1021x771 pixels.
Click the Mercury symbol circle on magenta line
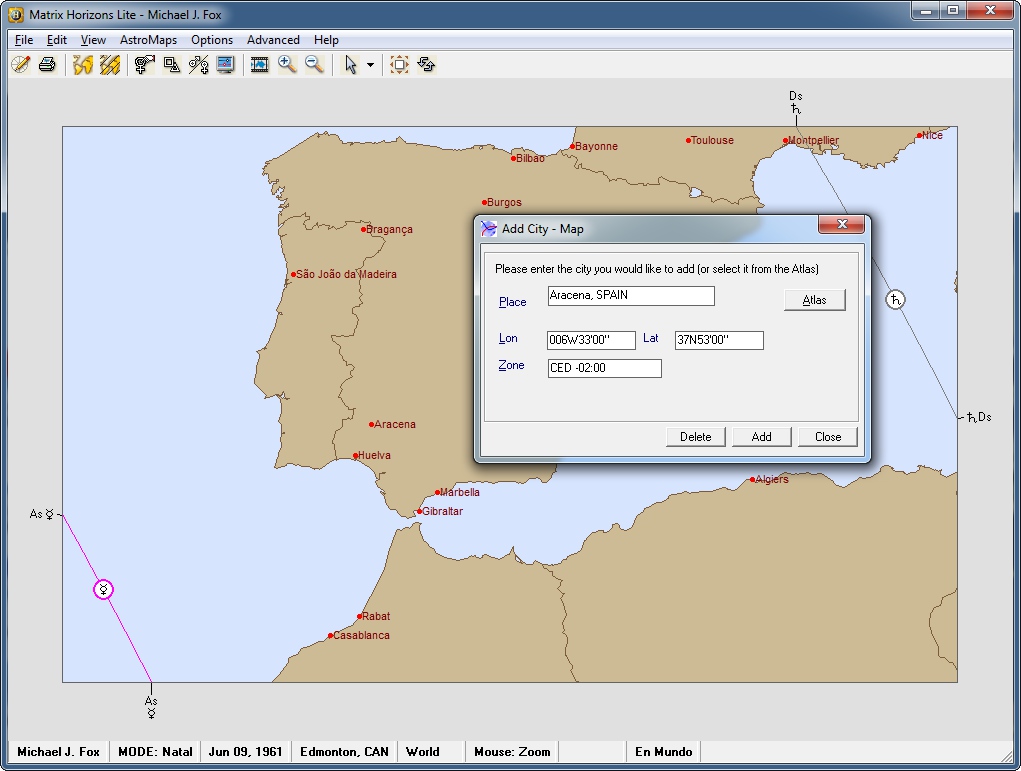coord(104,589)
